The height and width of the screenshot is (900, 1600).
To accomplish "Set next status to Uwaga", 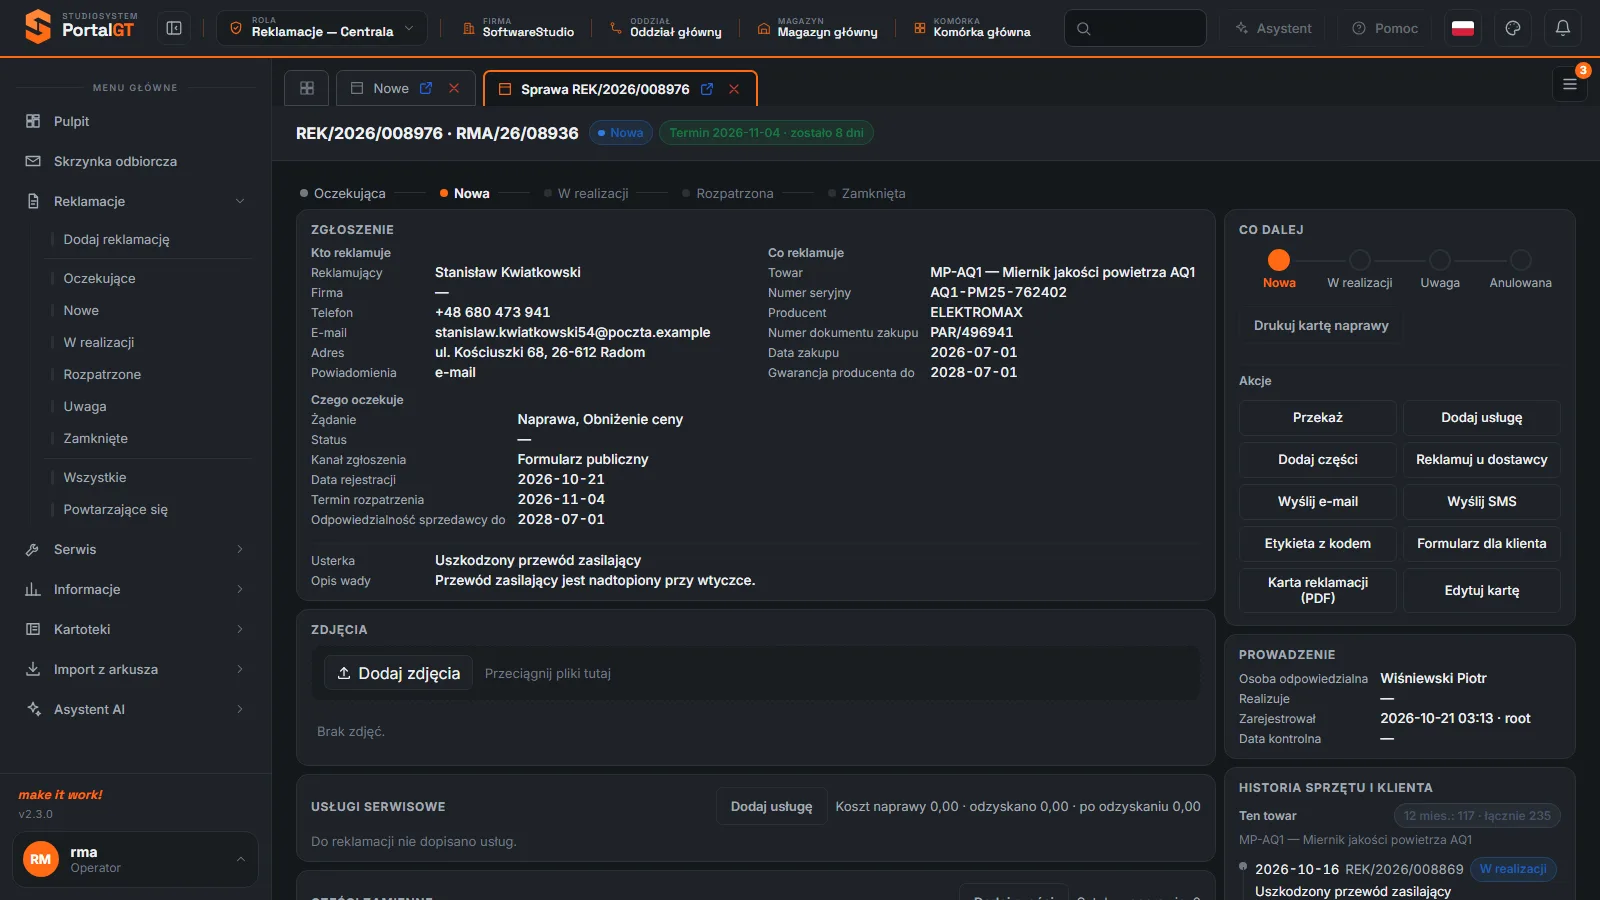I will coord(1440,269).
